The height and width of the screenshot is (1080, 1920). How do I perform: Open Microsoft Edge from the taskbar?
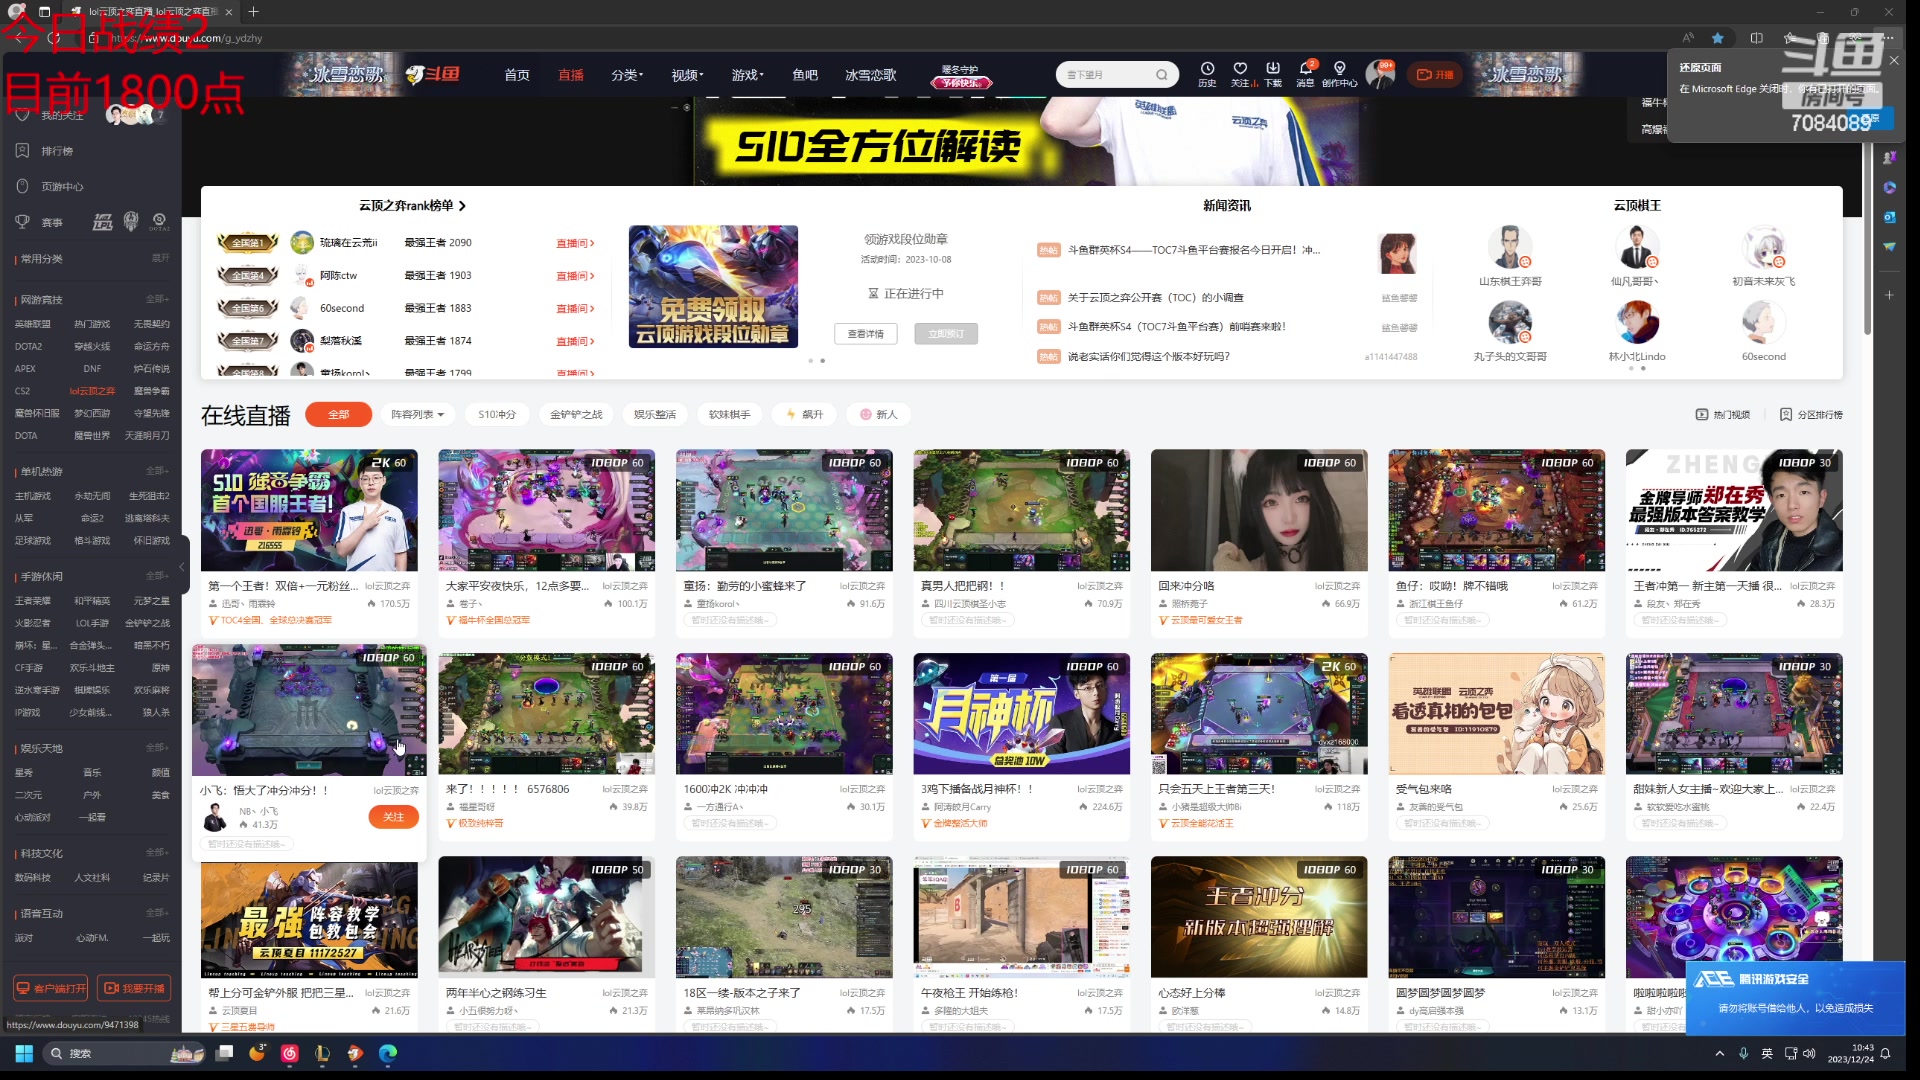coord(387,1053)
